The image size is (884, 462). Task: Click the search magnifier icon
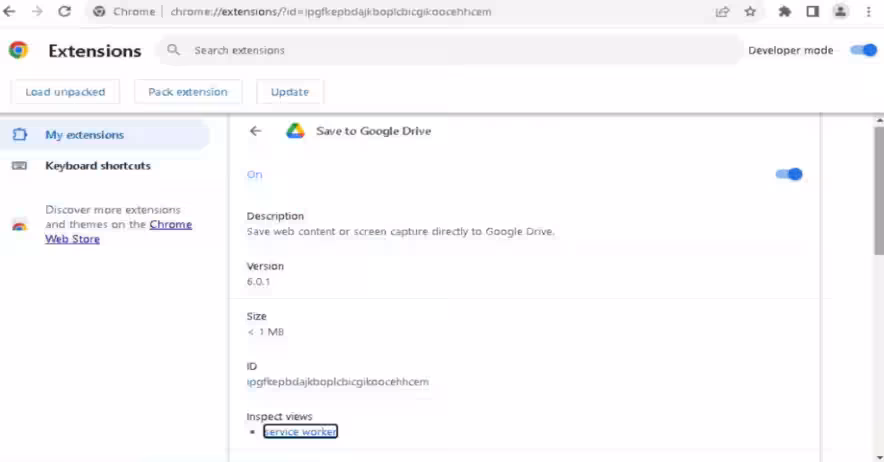[174, 50]
